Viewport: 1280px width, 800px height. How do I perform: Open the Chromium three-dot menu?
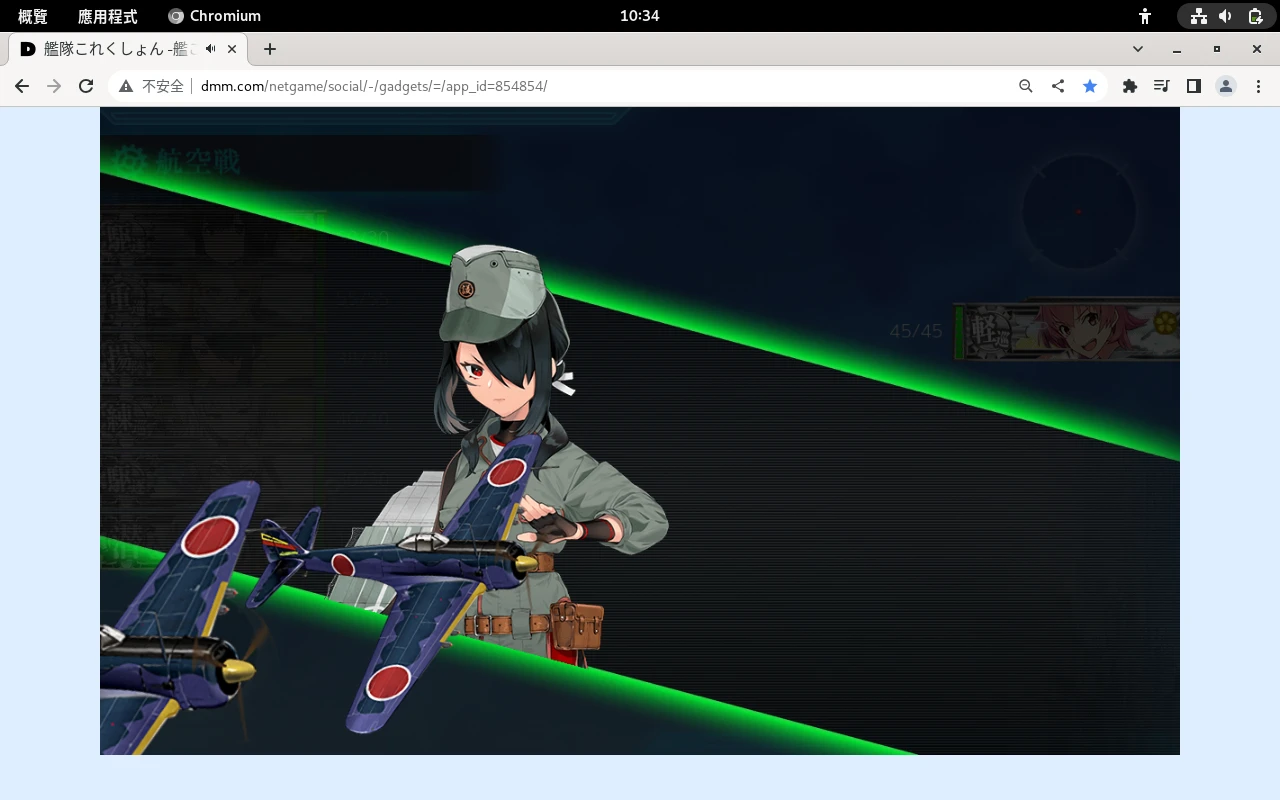point(1257,86)
